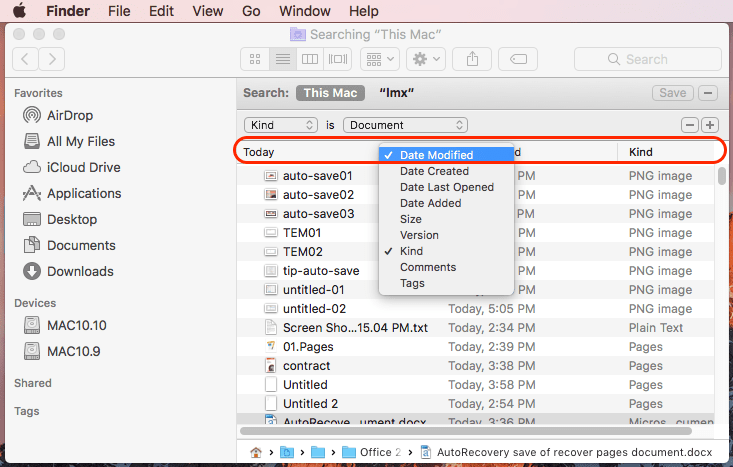Switch to list view

pos(282,59)
